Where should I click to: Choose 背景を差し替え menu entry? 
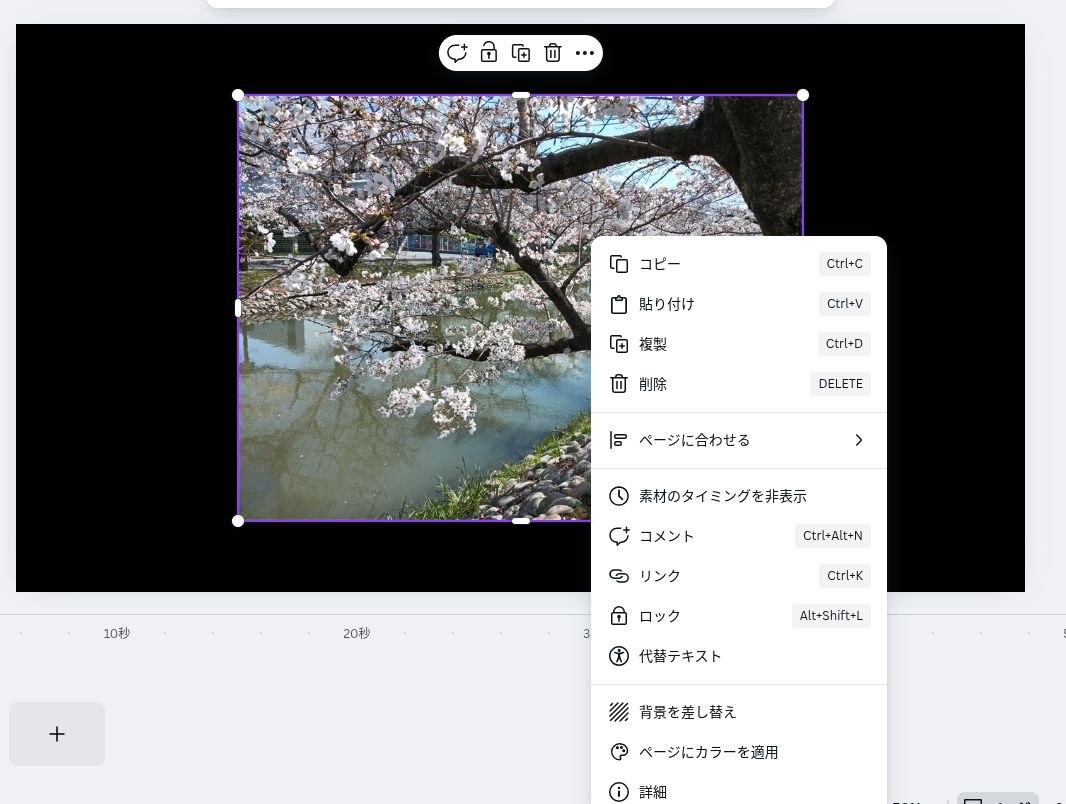(x=688, y=712)
